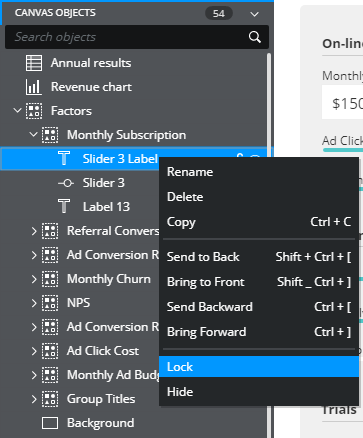The height and width of the screenshot is (438, 363).
Task: Click the search magnifier icon
Action: [x=255, y=37]
